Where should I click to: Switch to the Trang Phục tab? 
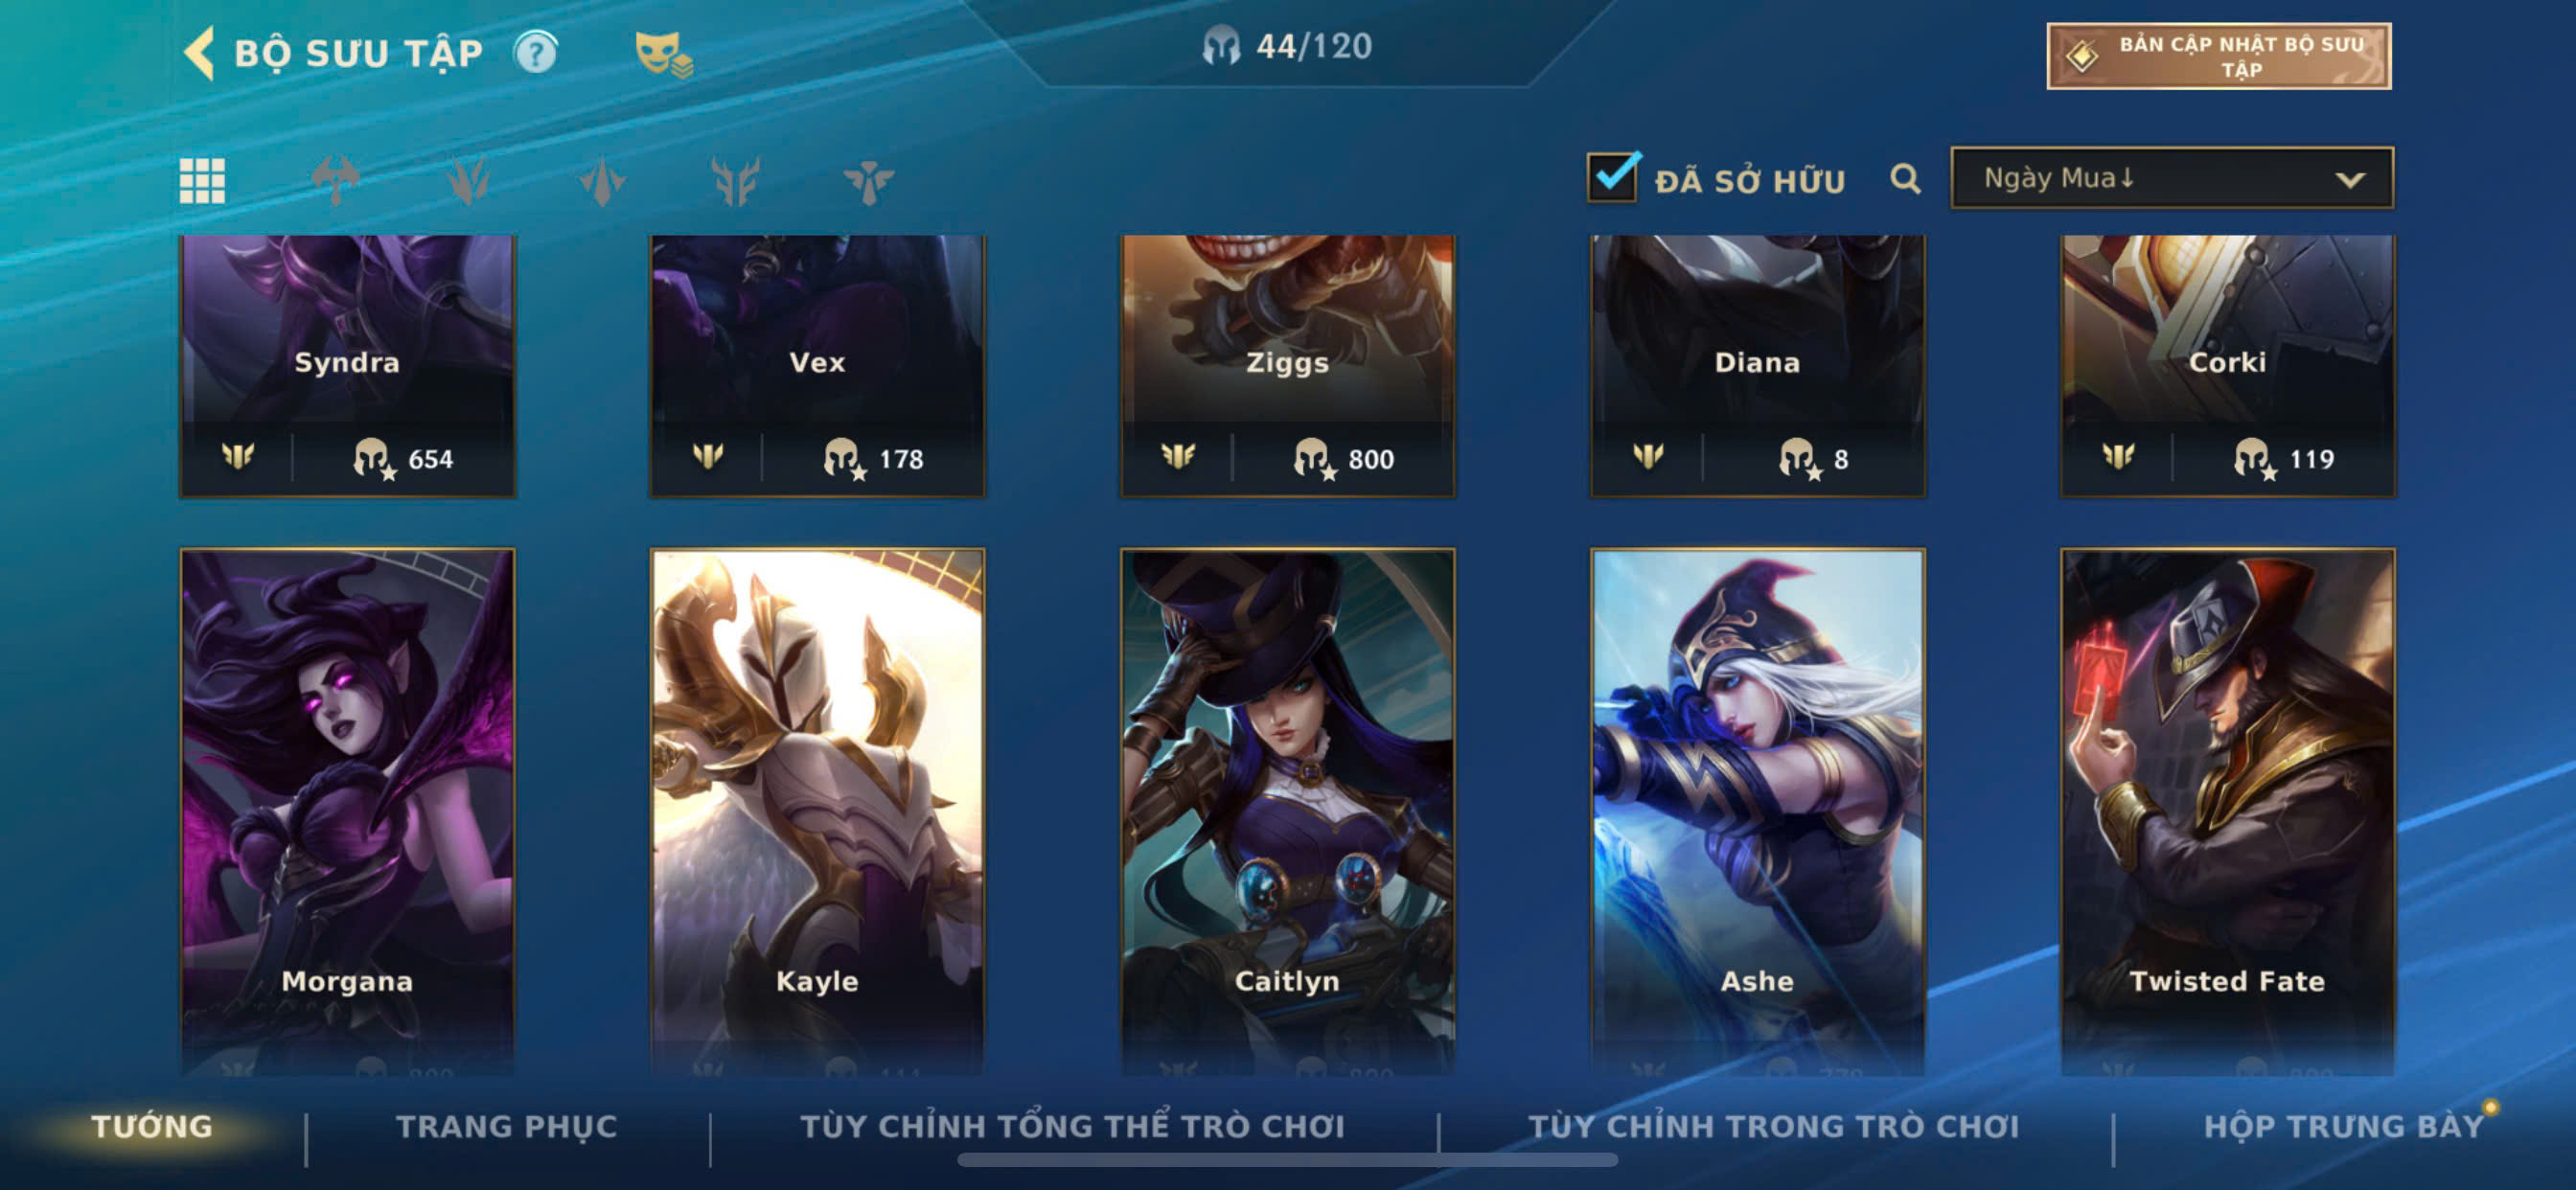506,1126
